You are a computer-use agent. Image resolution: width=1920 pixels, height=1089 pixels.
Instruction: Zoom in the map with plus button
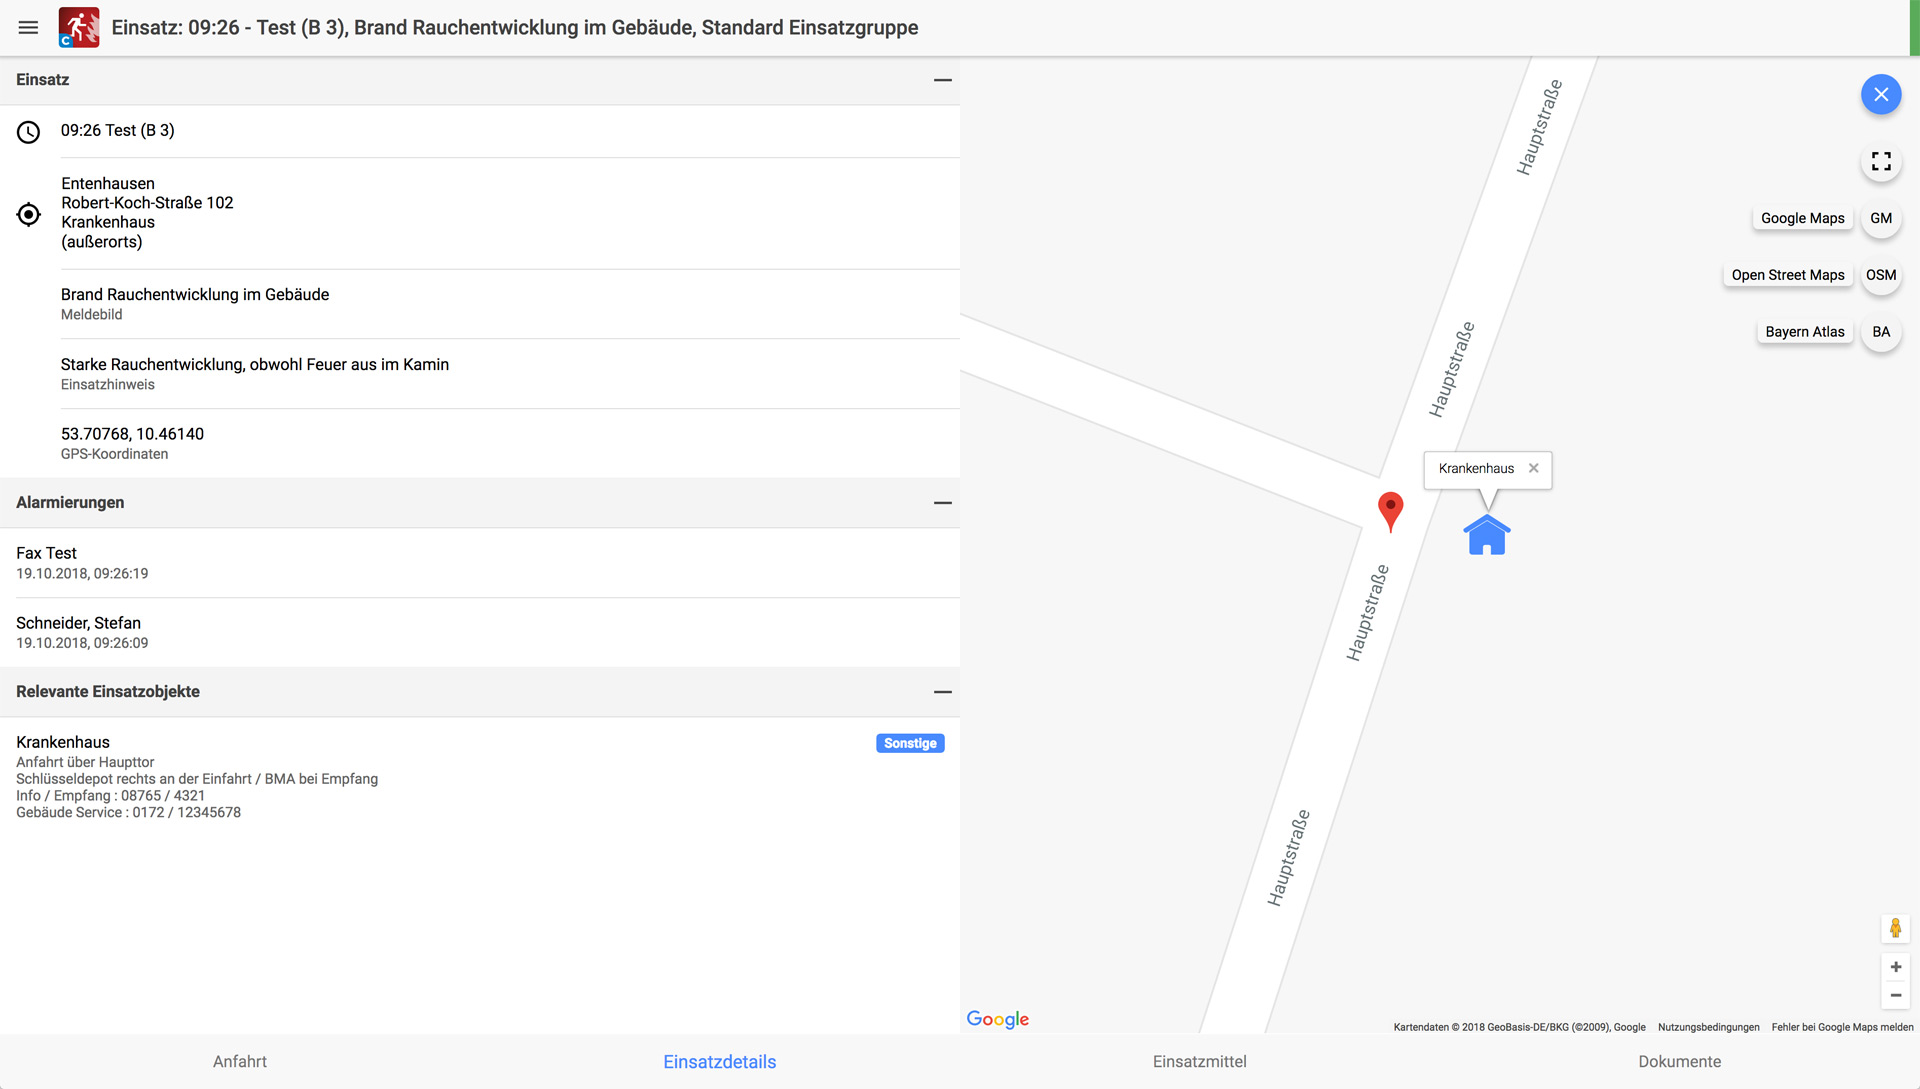click(x=1895, y=967)
